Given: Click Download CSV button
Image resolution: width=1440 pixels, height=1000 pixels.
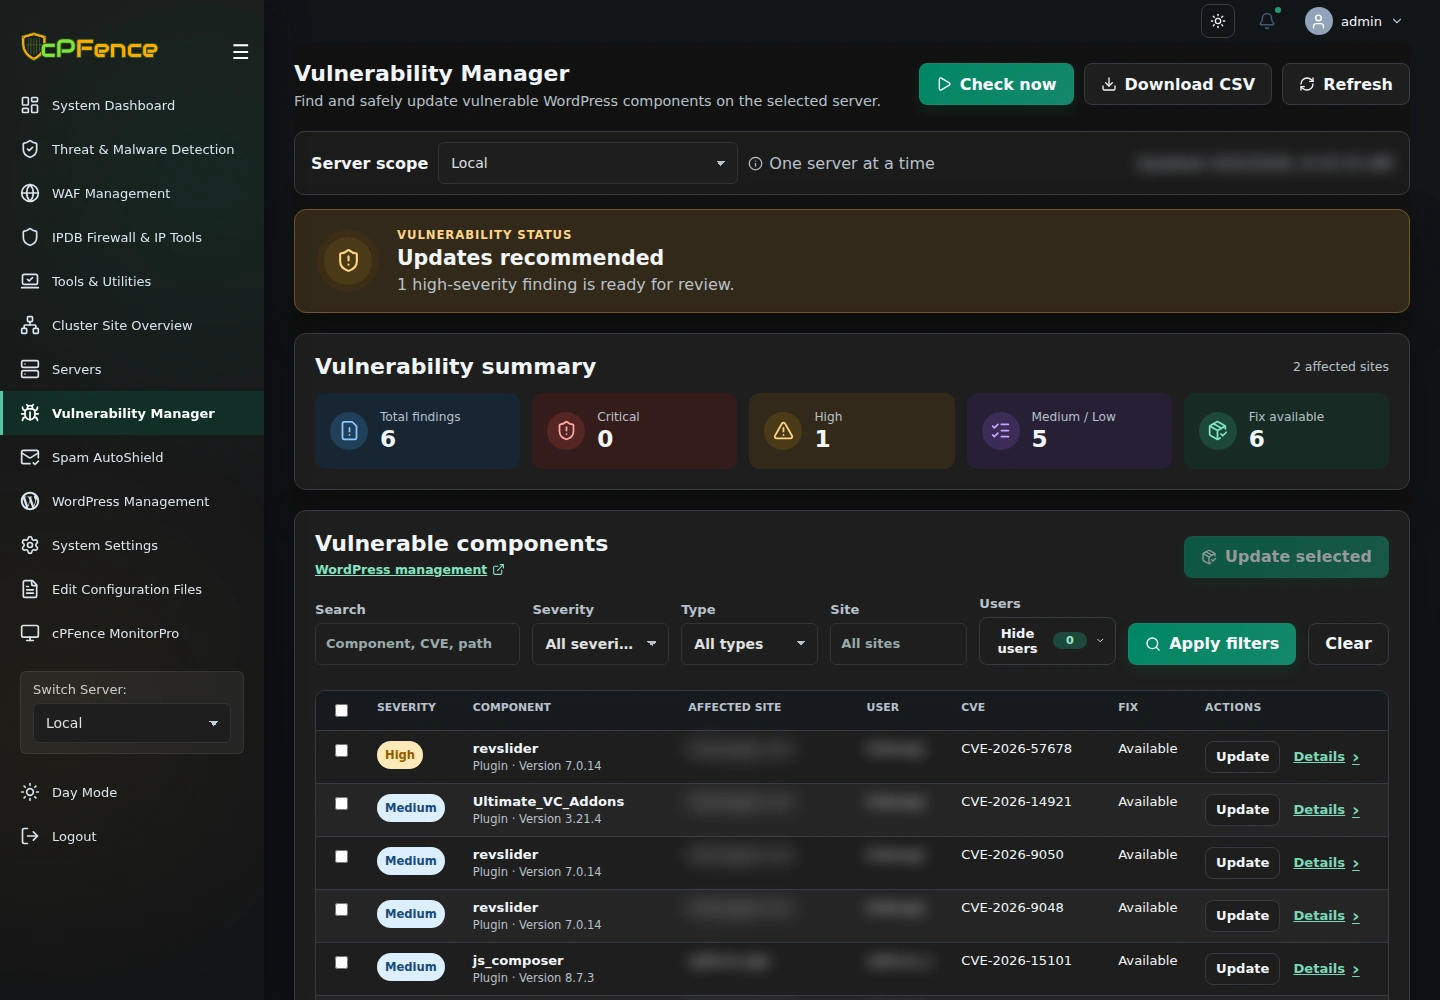Looking at the screenshot, I should [x=1178, y=84].
